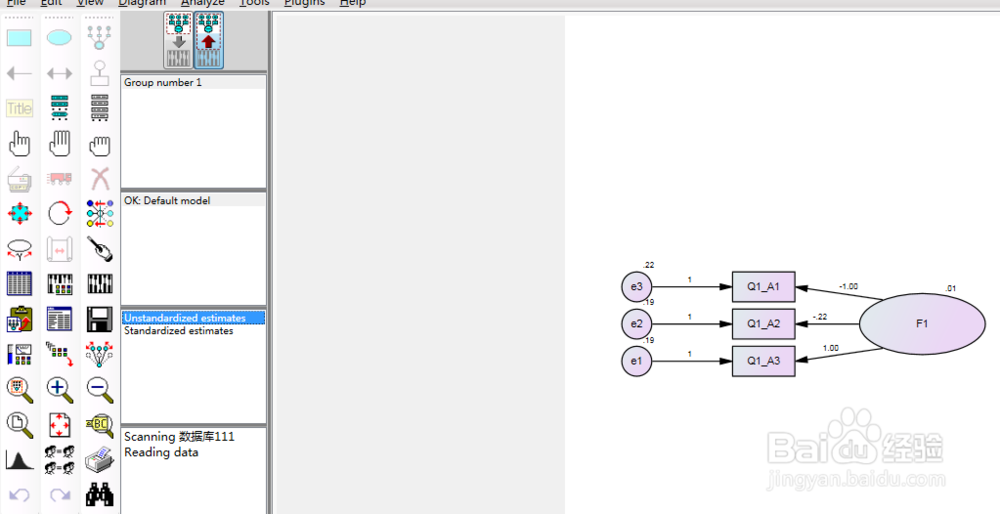The width and height of the screenshot is (1000, 514).
Task: Activate the erase objects X tool
Action: coord(99,179)
